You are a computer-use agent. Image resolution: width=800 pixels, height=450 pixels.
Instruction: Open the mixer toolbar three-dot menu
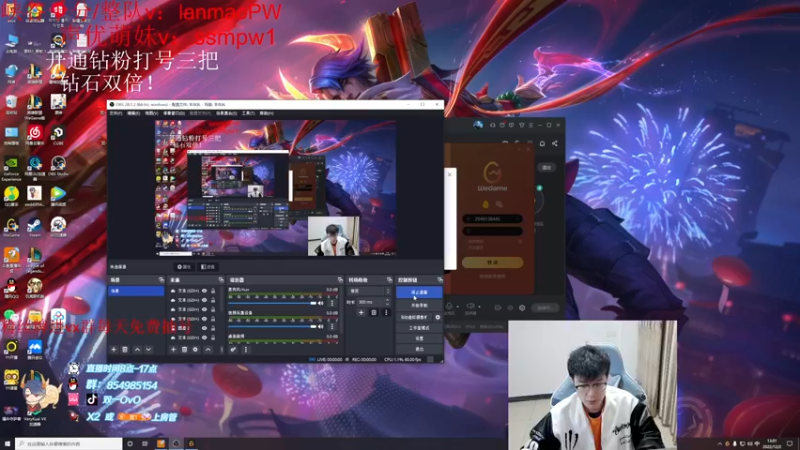[x=245, y=349]
